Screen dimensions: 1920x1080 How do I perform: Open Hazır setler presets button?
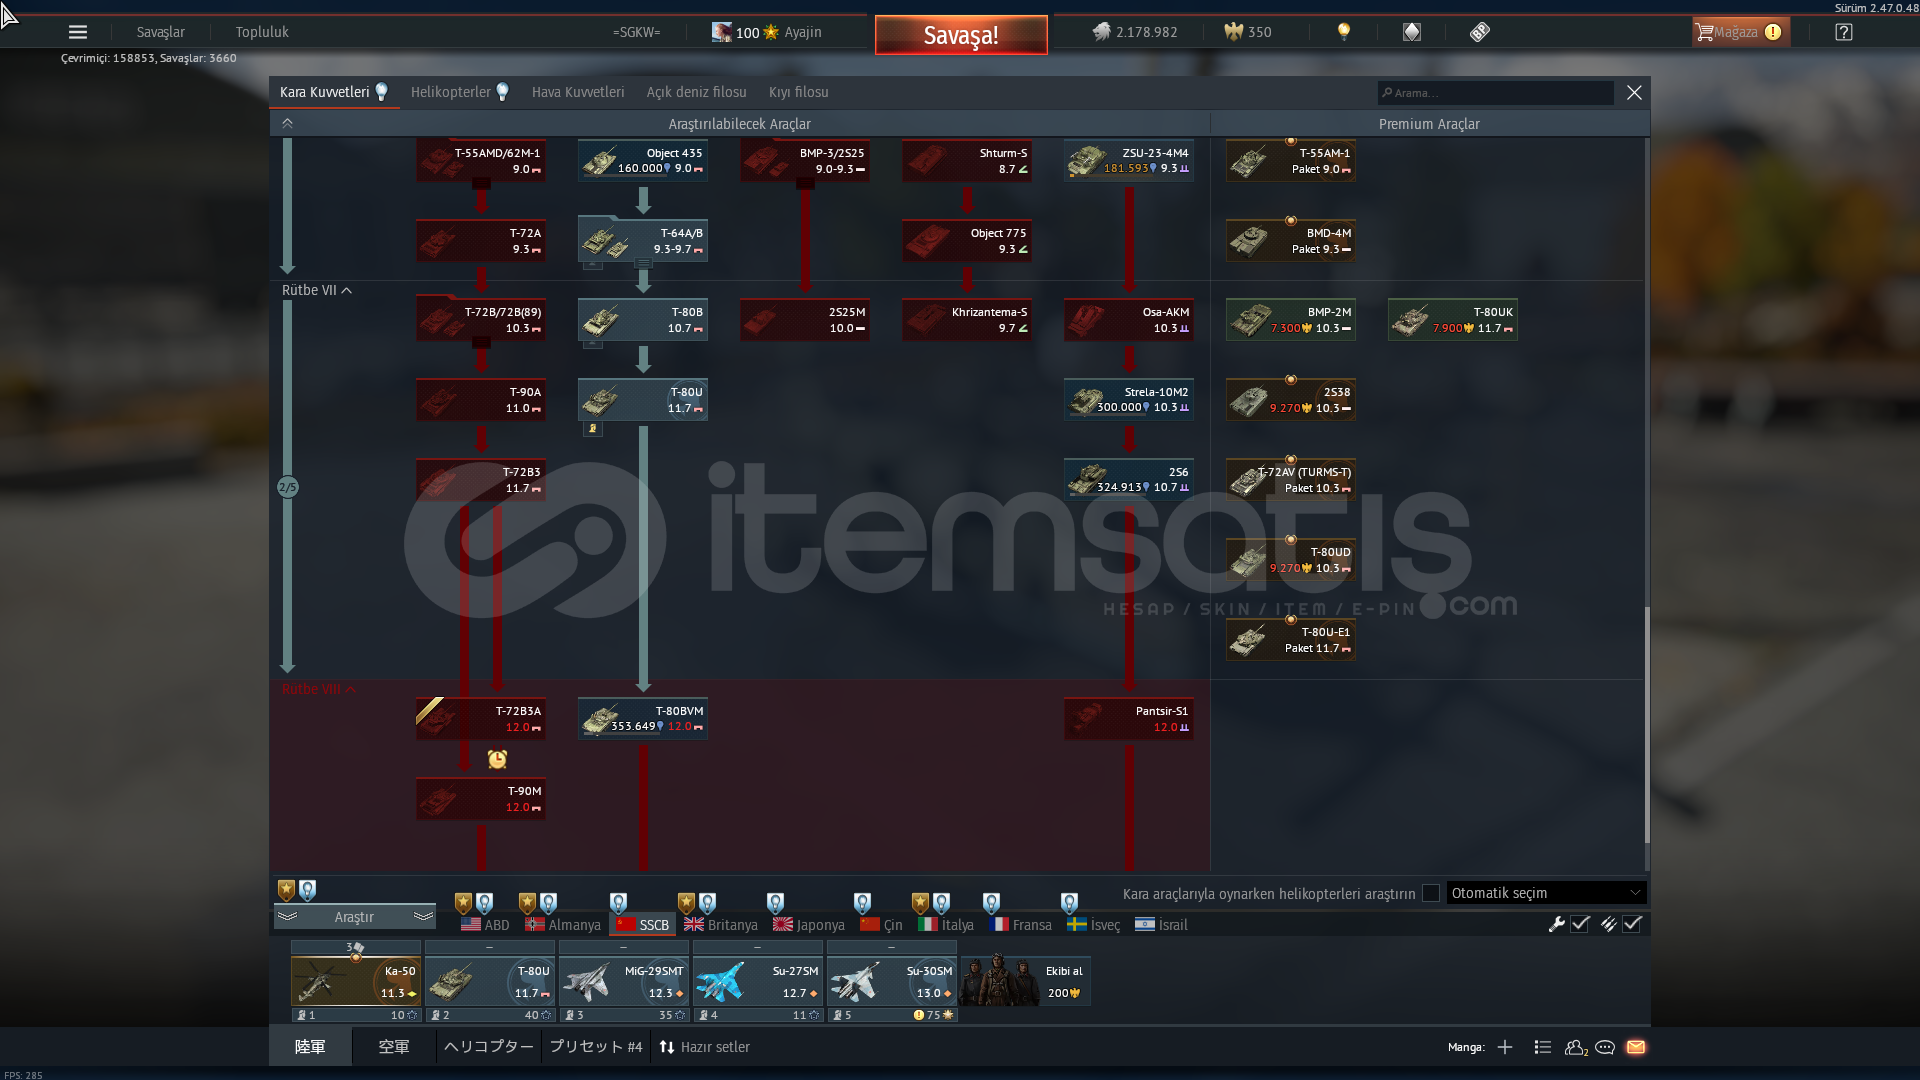[x=704, y=1047]
